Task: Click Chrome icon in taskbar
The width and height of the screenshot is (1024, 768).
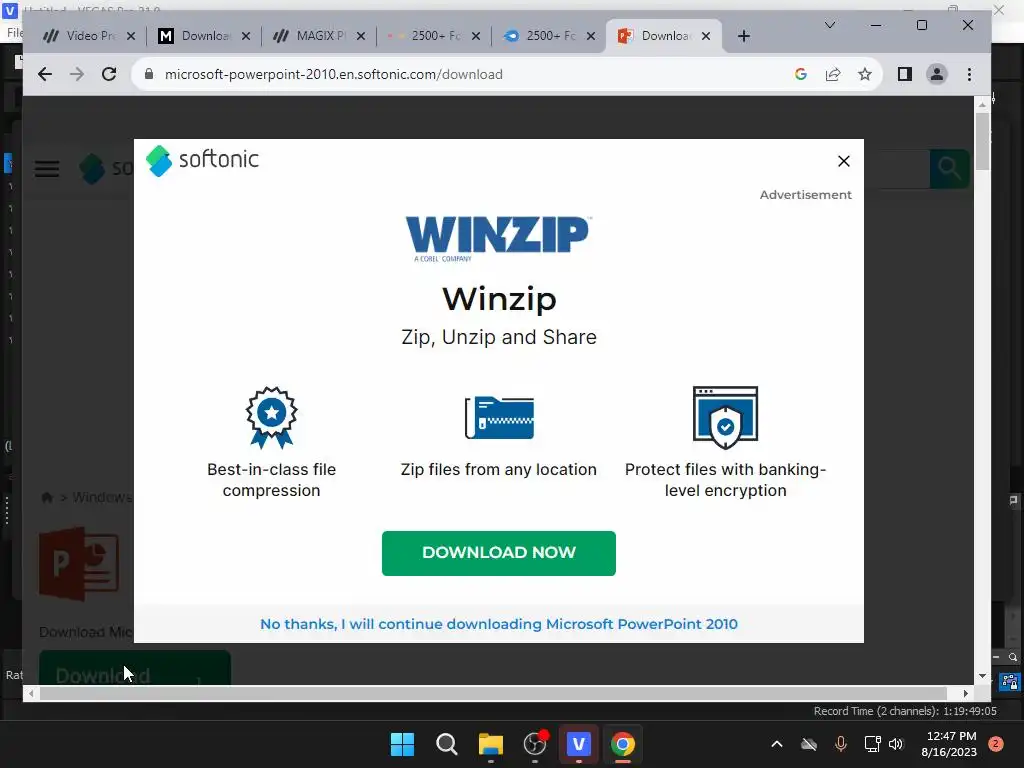Action: click(x=622, y=744)
